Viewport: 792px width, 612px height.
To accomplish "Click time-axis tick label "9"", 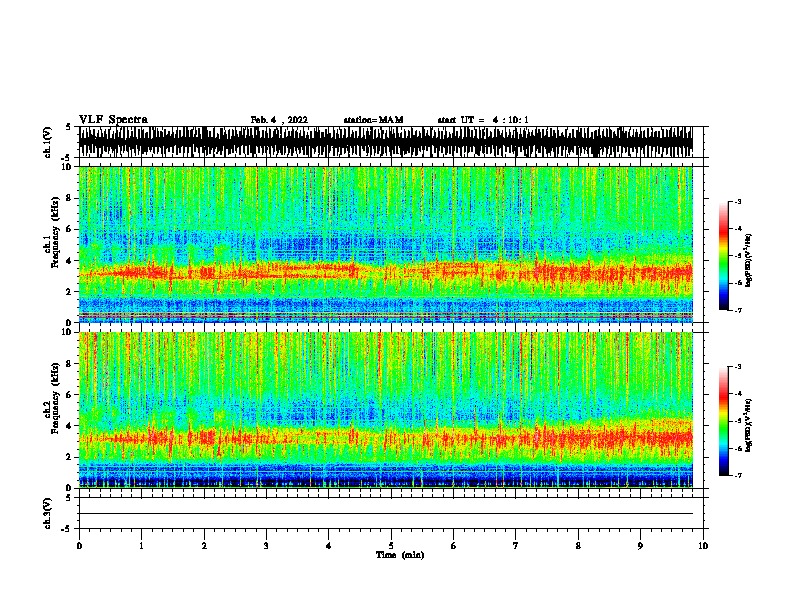I will [640, 546].
